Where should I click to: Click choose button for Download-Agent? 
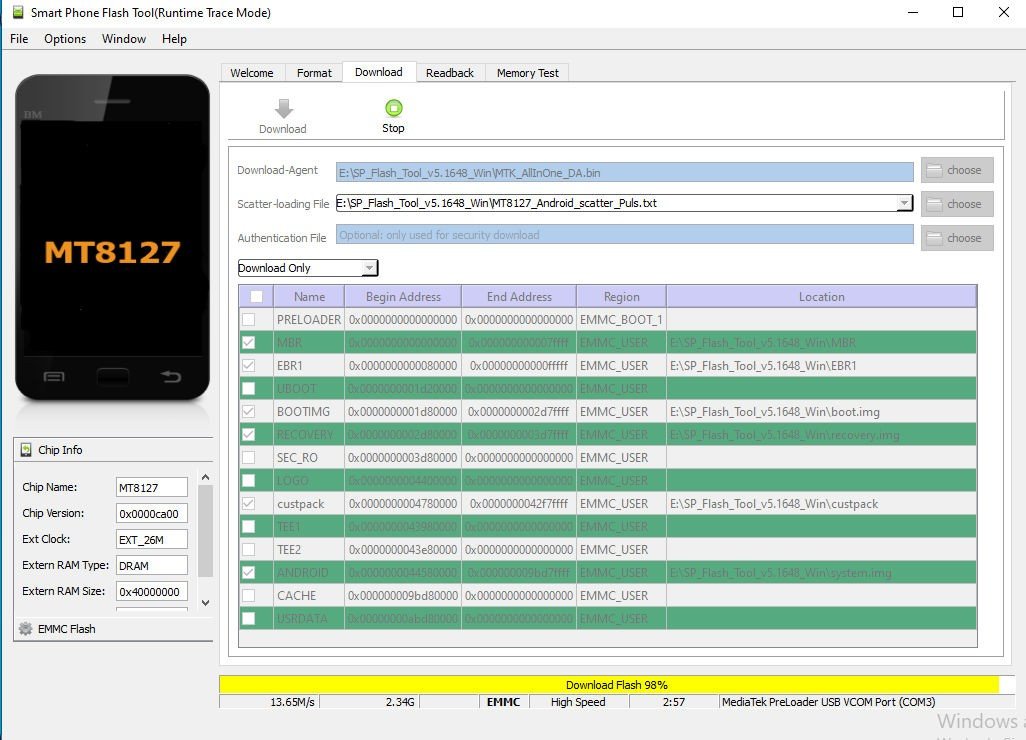(957, 170)
